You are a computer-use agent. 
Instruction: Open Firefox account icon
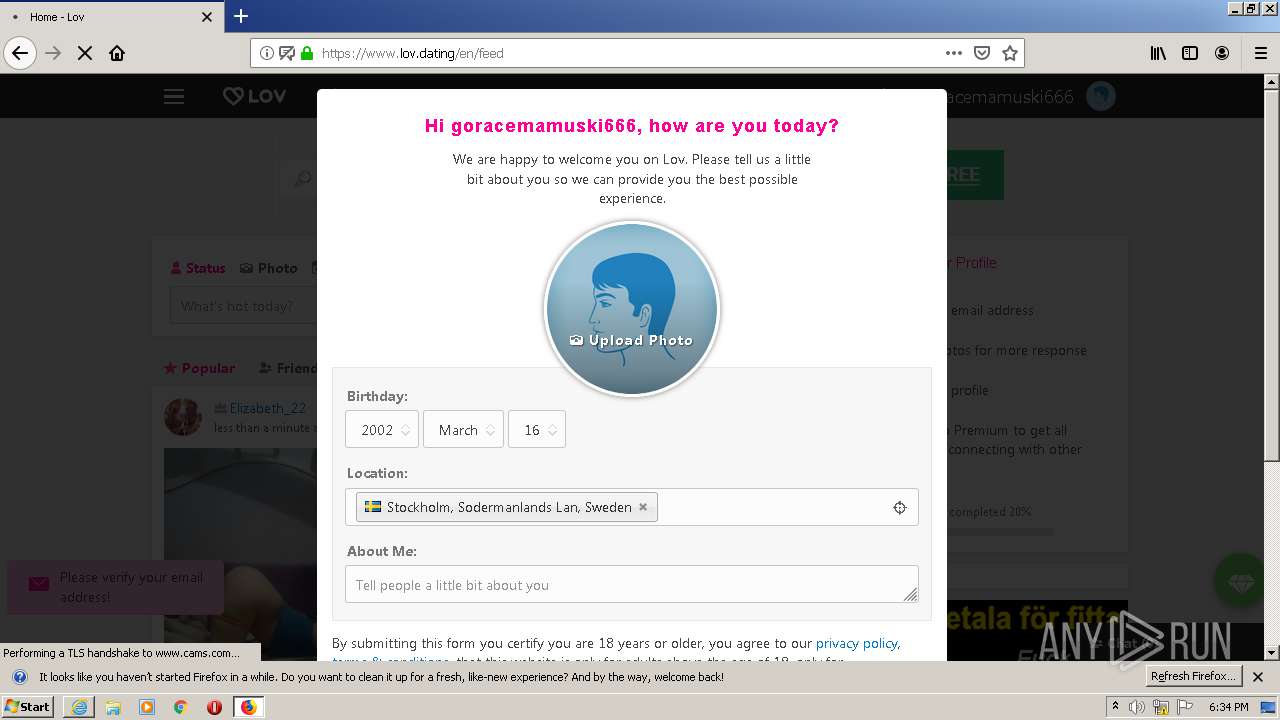pyautogui.click(x=1222, y=53)
